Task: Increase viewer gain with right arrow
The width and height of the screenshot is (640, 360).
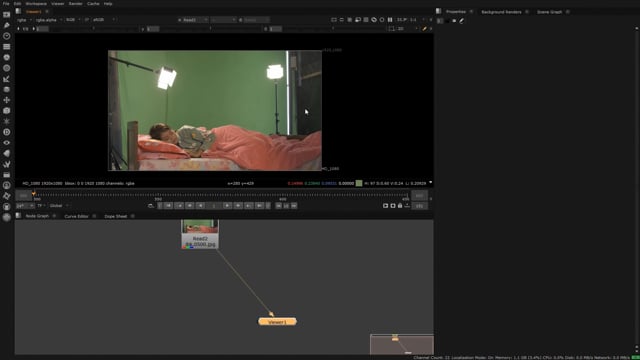Action: (x=33, y=29)
